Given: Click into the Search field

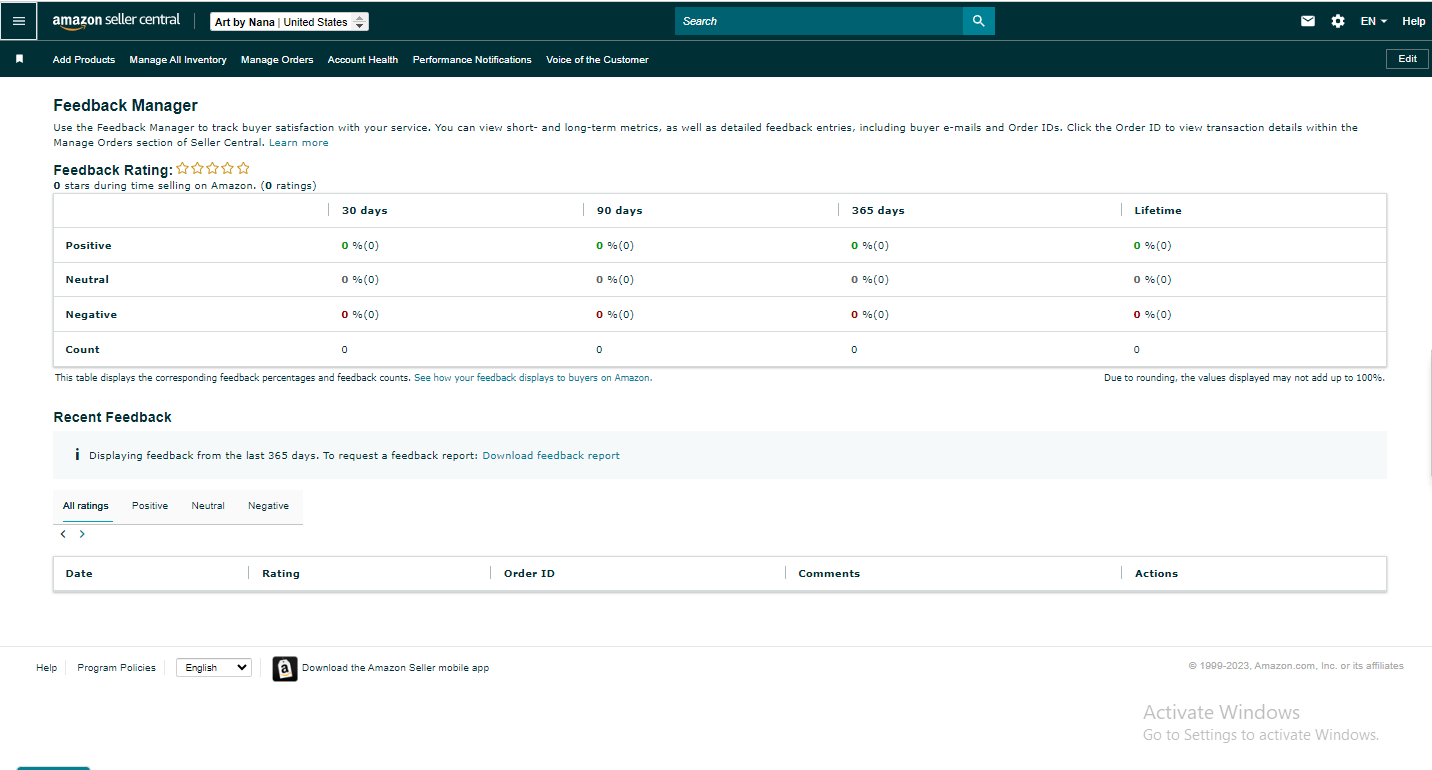Looking at the screenshot, I should [x=819, y=21].
